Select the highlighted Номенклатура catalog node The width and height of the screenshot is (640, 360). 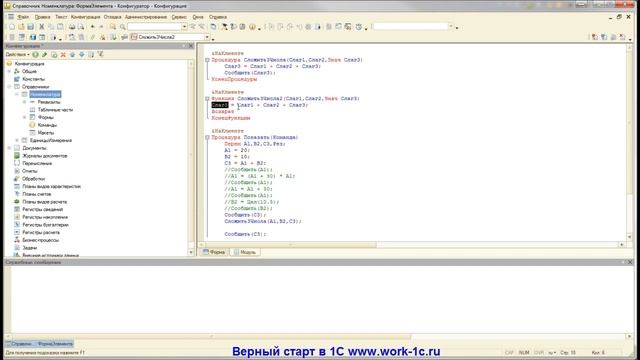click(45, 94)
